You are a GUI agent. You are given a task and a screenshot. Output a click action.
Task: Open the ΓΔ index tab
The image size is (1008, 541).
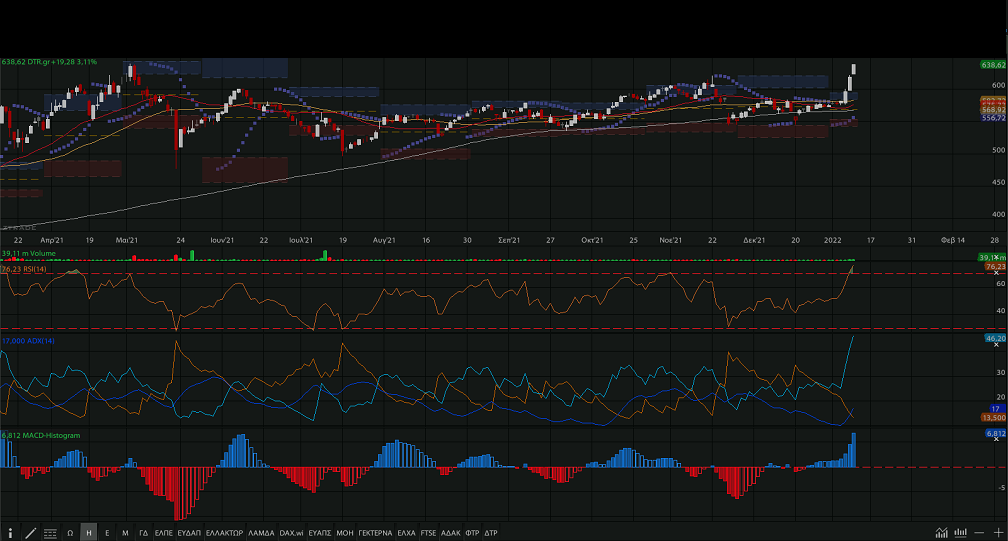point(143,533)
